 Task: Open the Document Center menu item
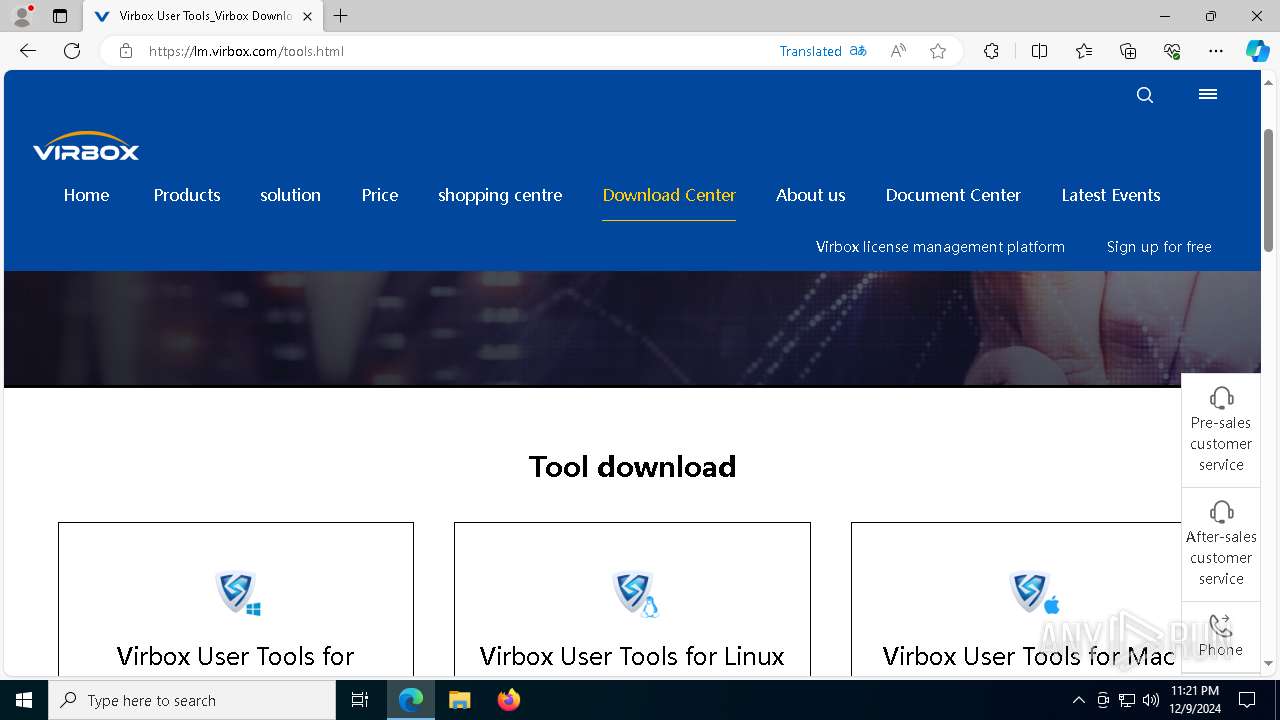[953, 195]
